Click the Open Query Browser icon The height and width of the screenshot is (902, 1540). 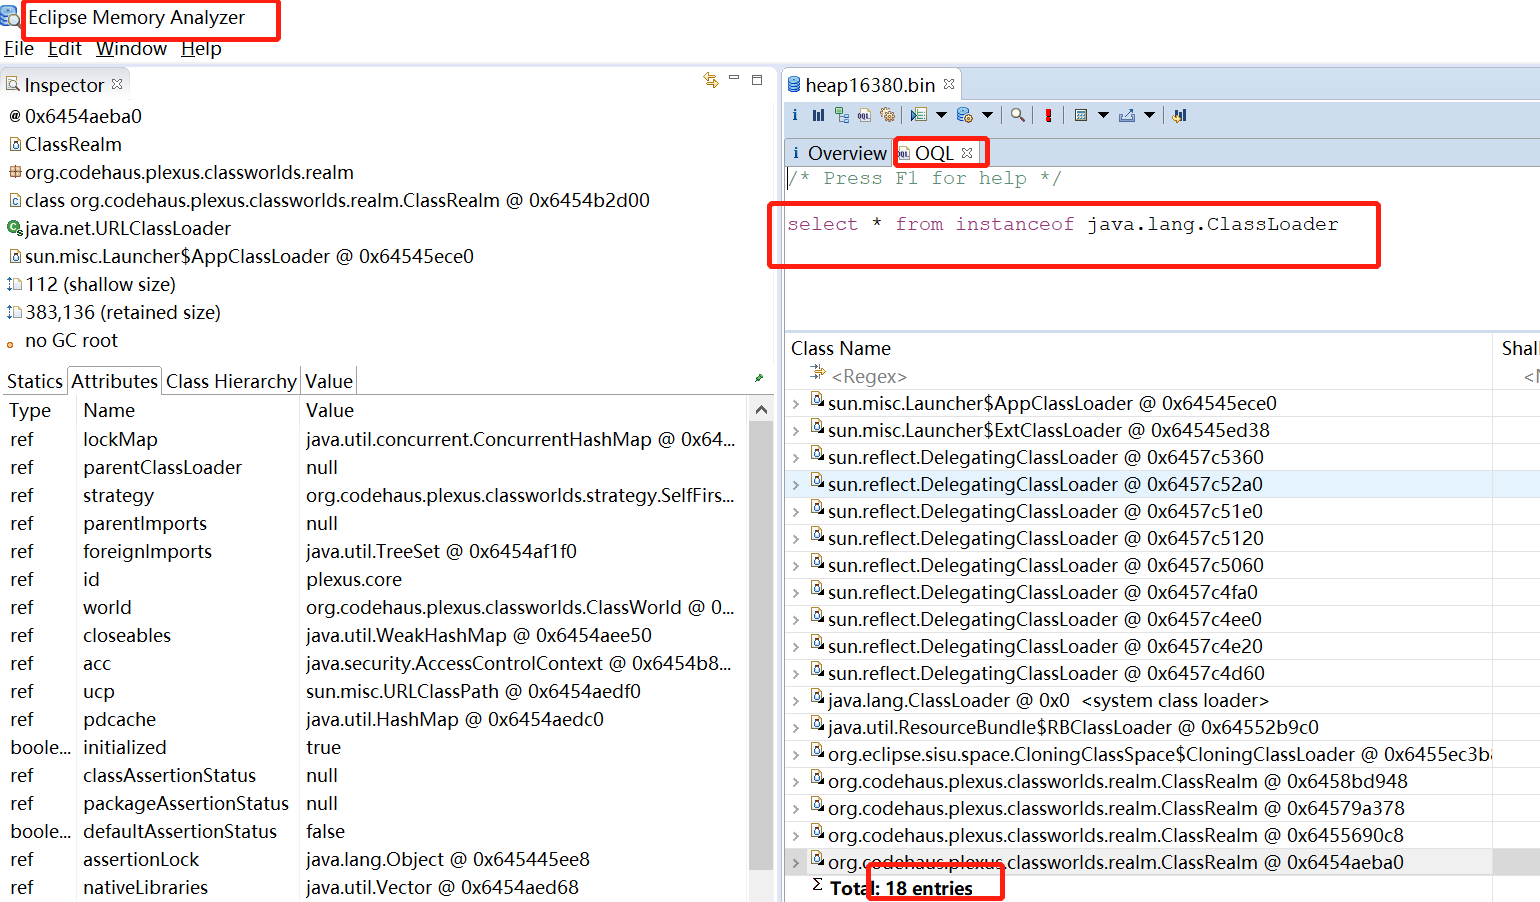pyautogui.click(x=964, y=115)
